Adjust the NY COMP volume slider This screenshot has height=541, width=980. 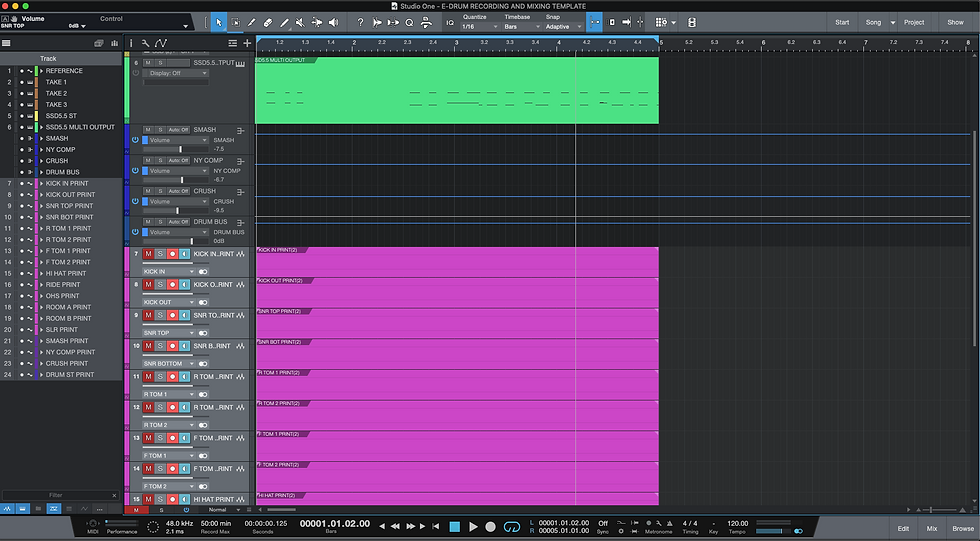pos(175,180)
